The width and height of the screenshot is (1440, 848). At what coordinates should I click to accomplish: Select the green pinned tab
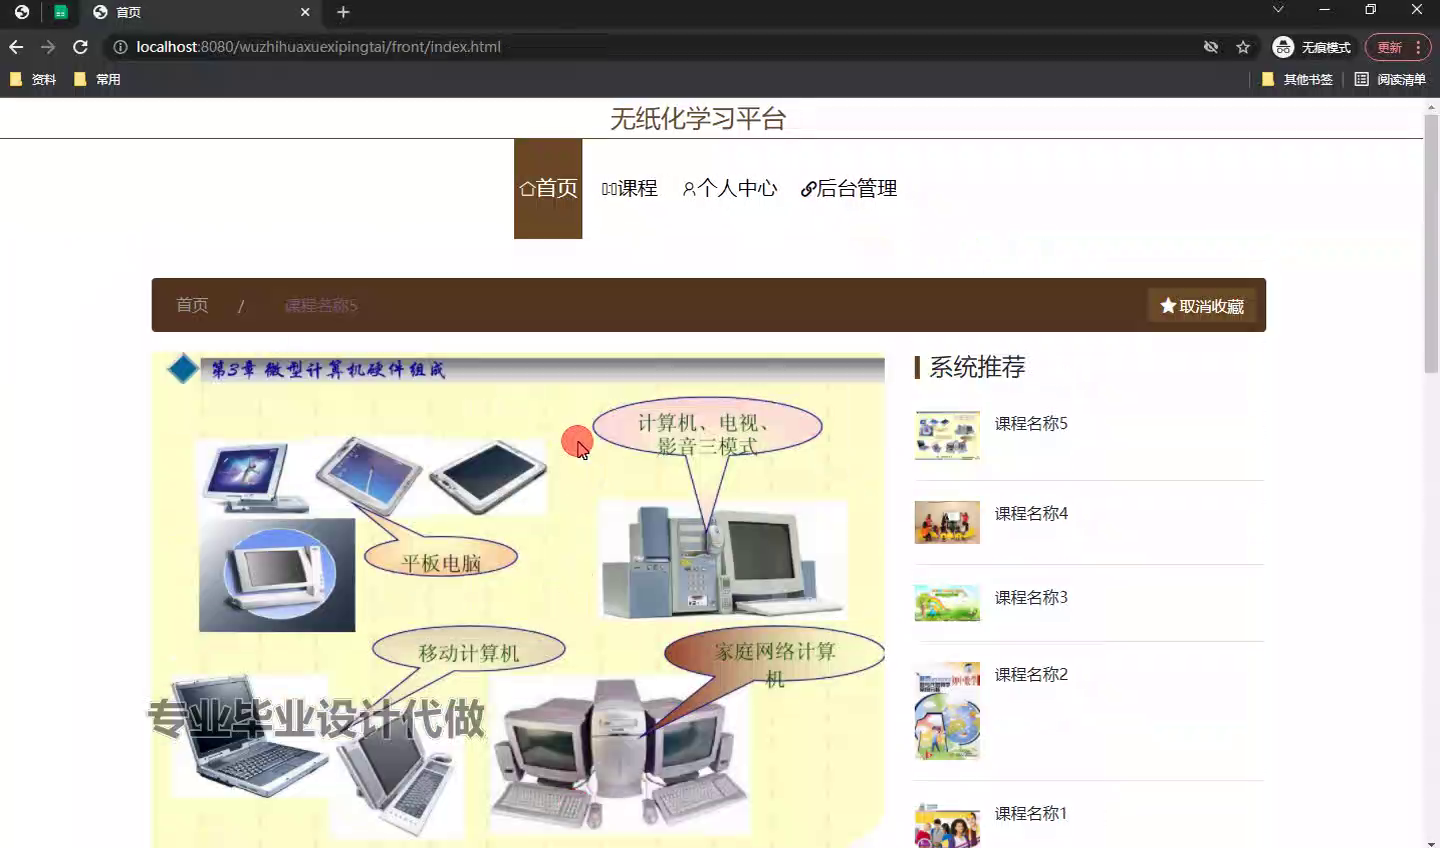[x=61, y=12]
